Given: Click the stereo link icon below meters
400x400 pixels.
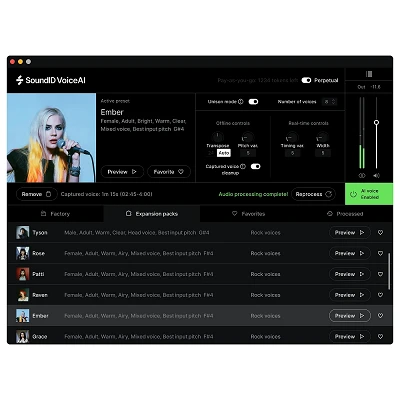Looking at the screenshot, I should pyautogui.click(x=362, y=175).
